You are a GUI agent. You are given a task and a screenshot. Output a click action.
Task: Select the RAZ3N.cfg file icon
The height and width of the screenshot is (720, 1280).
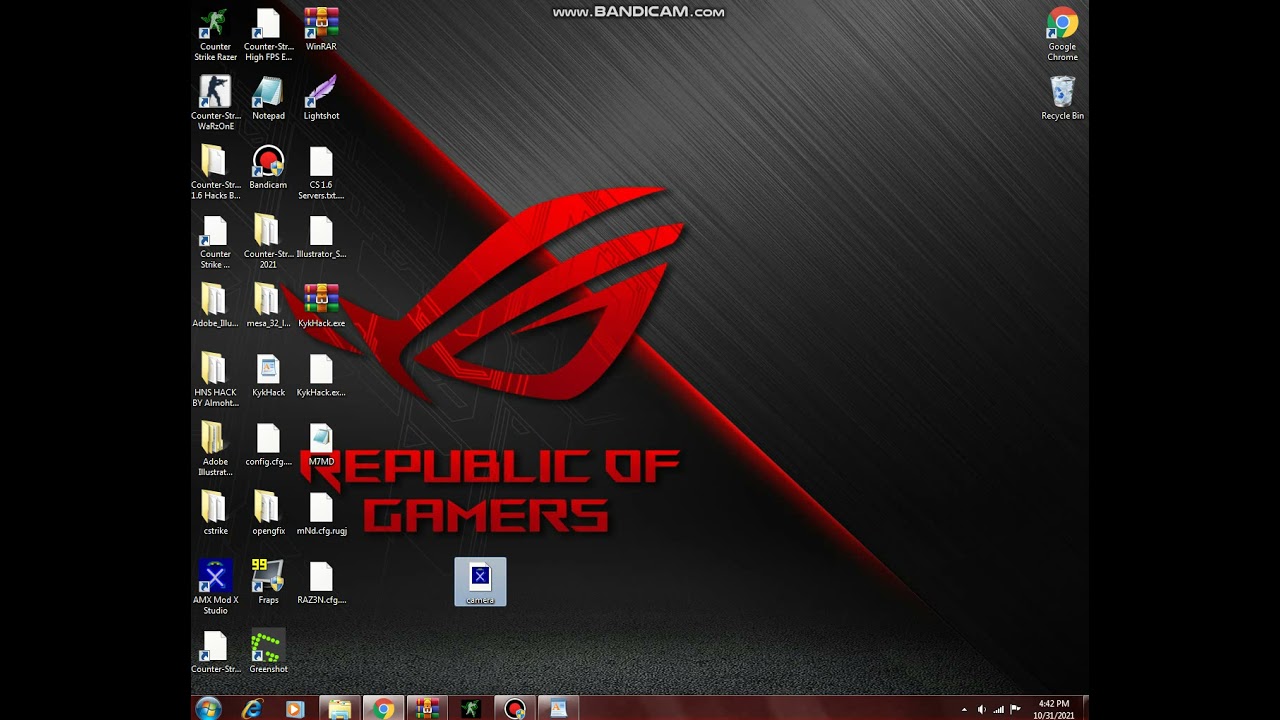321,581
